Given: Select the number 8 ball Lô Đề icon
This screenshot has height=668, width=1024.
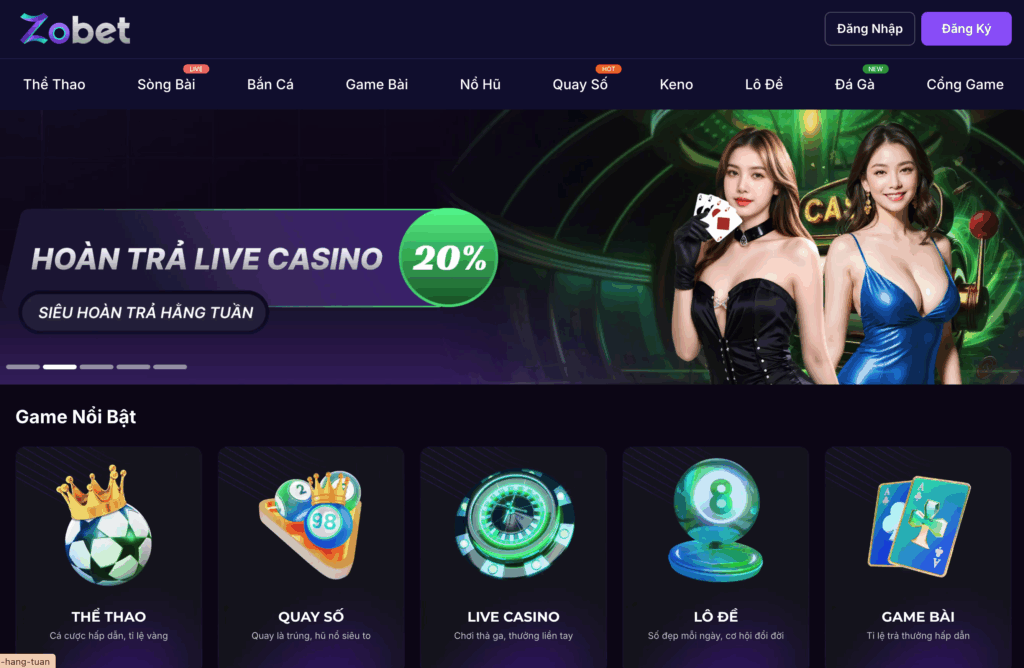Looking at the screenshot, I should pos(716,520).
